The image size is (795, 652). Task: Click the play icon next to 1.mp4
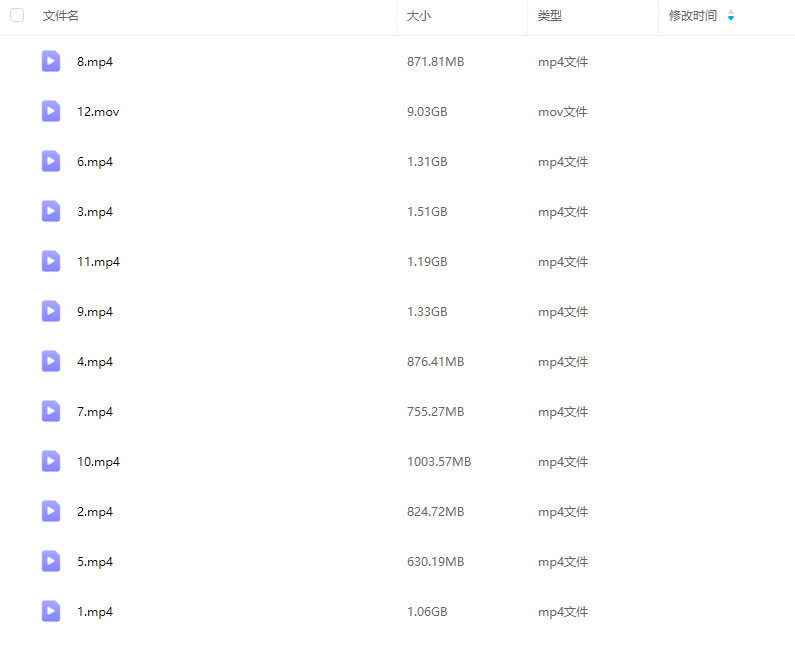pyautogui.click(x=51, y=611)
